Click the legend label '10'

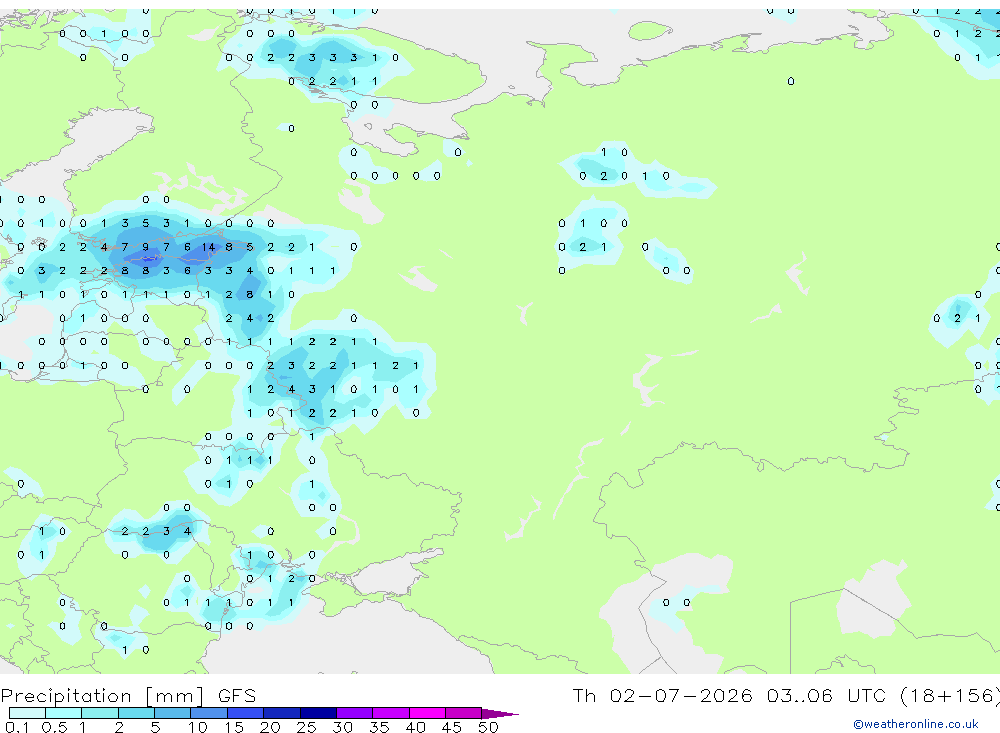coord(198,727)
